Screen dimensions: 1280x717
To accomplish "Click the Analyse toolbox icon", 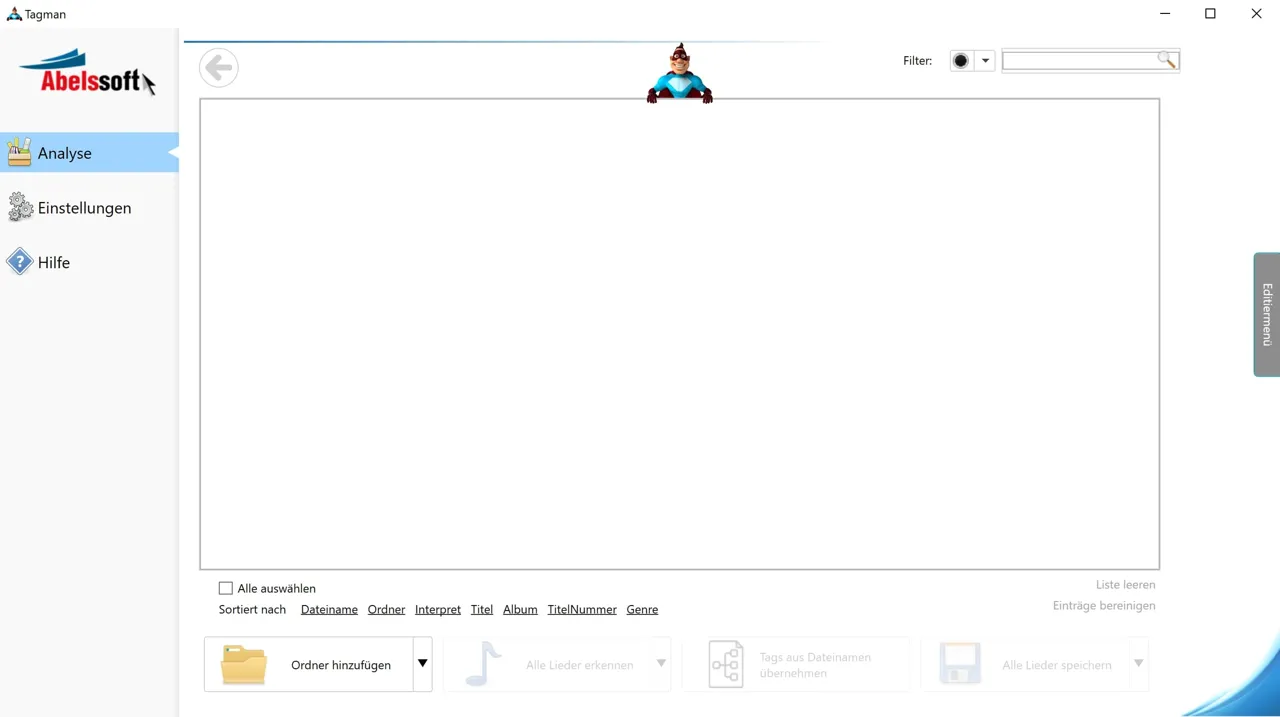I will click(x=19, y=153).
